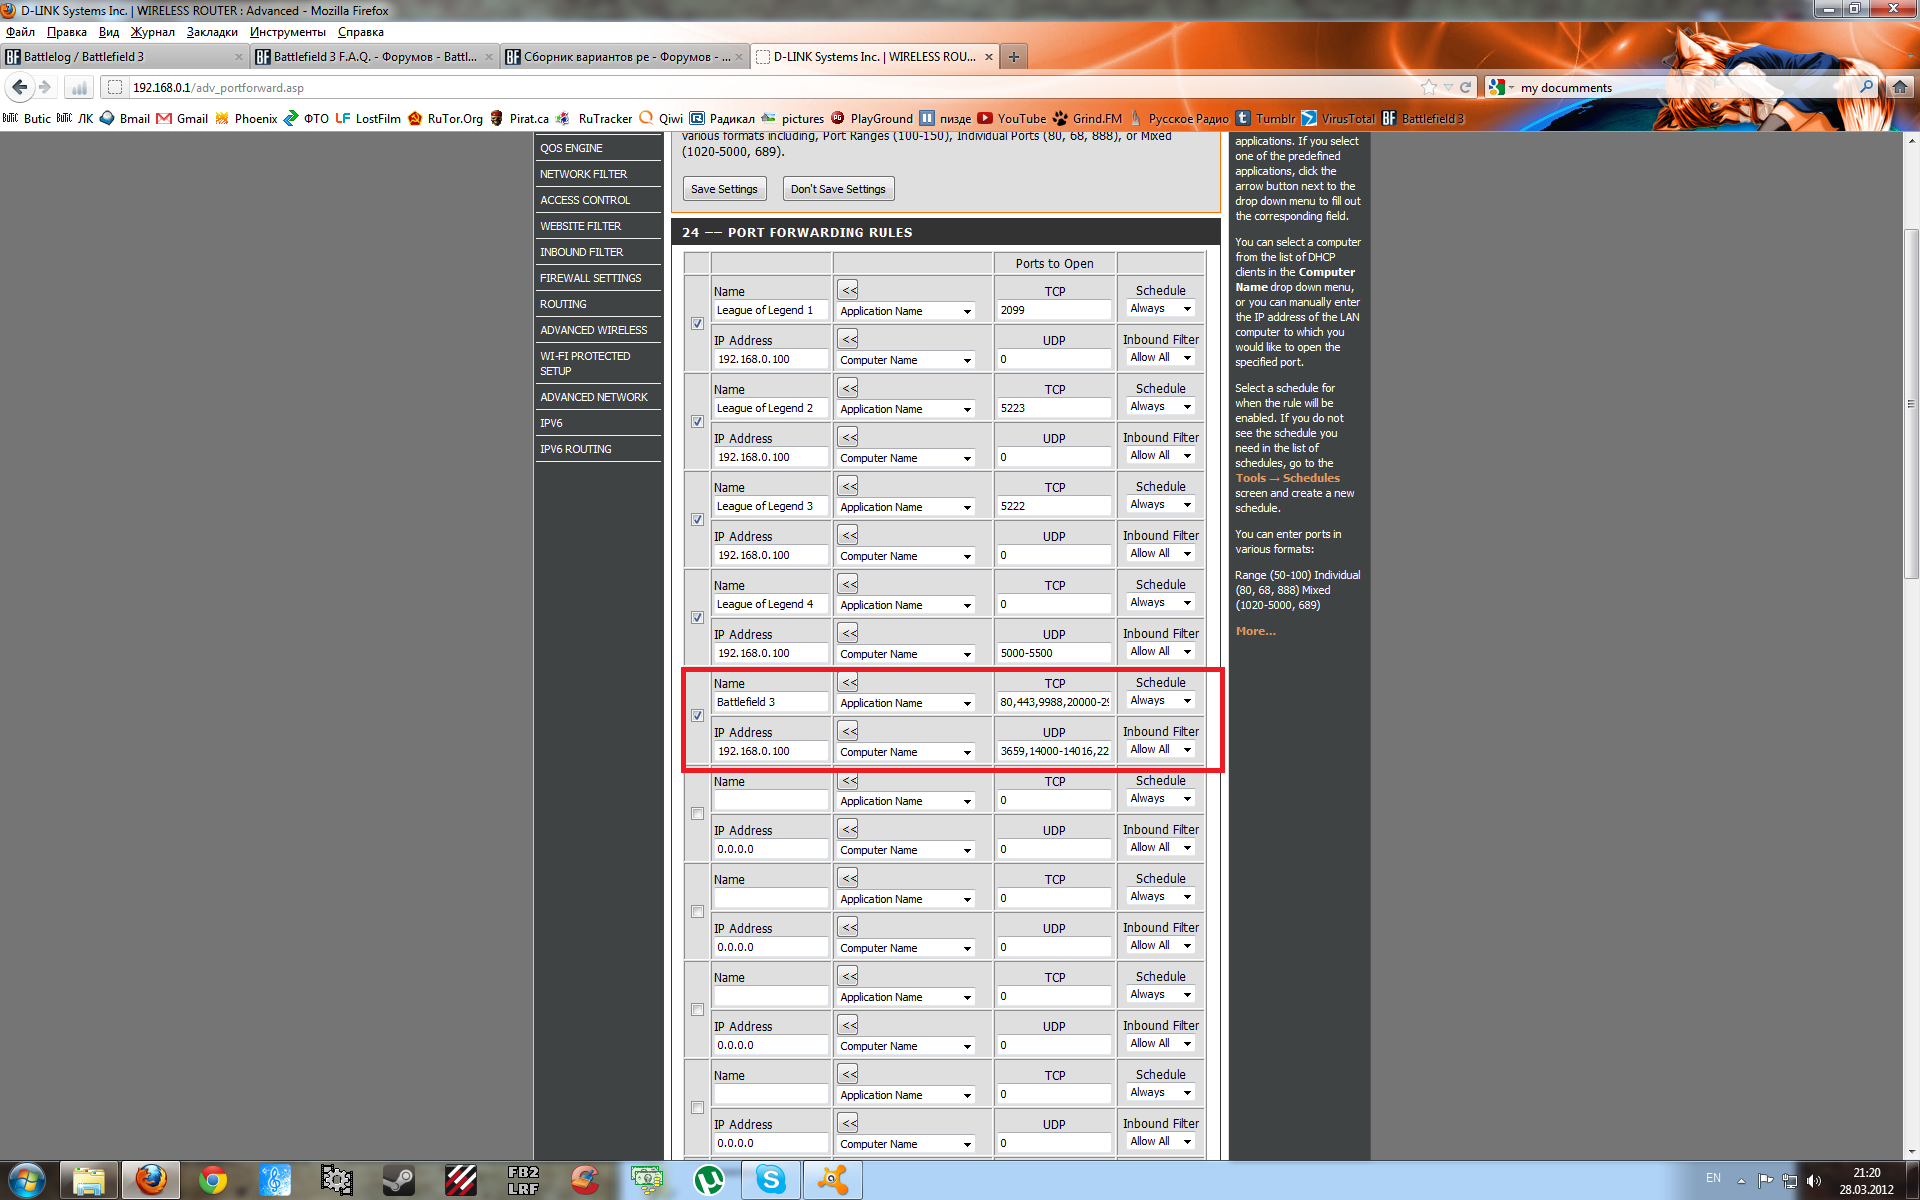Click the << button beside Battlefield 3 computer name
The image size is (1920, 1200).
[x=849, y=731]
